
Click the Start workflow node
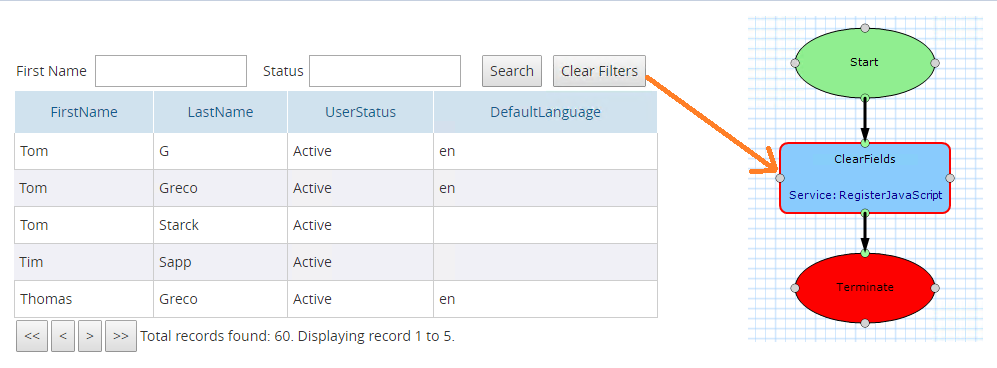click(865, 62)
